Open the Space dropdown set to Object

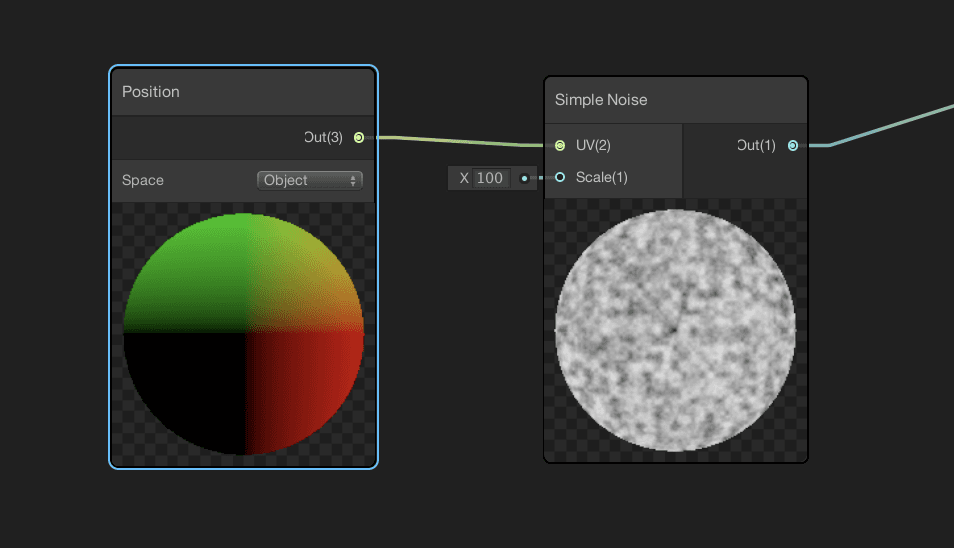coord(309,181)
